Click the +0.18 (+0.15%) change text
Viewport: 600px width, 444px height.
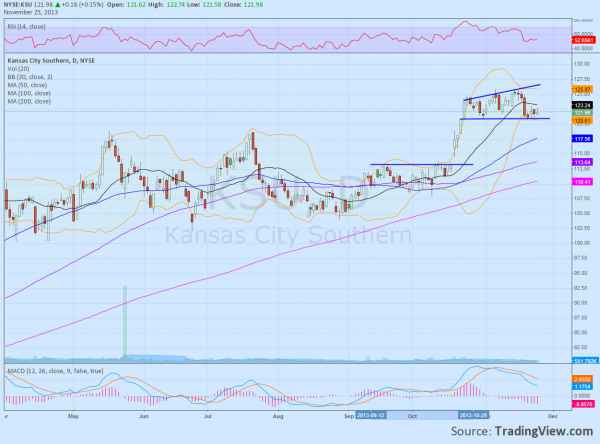pos(83,5)
